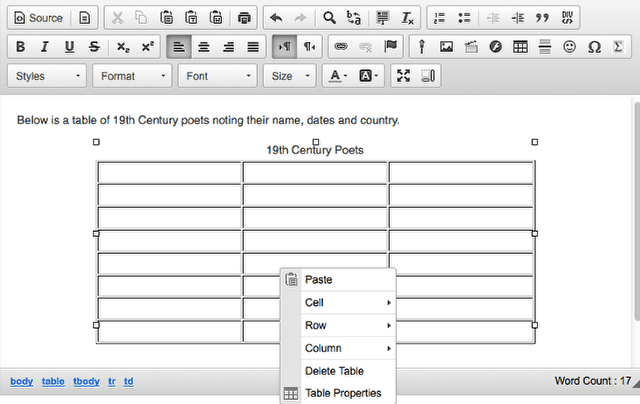Click the Insert Image icon

click(446, 47)
